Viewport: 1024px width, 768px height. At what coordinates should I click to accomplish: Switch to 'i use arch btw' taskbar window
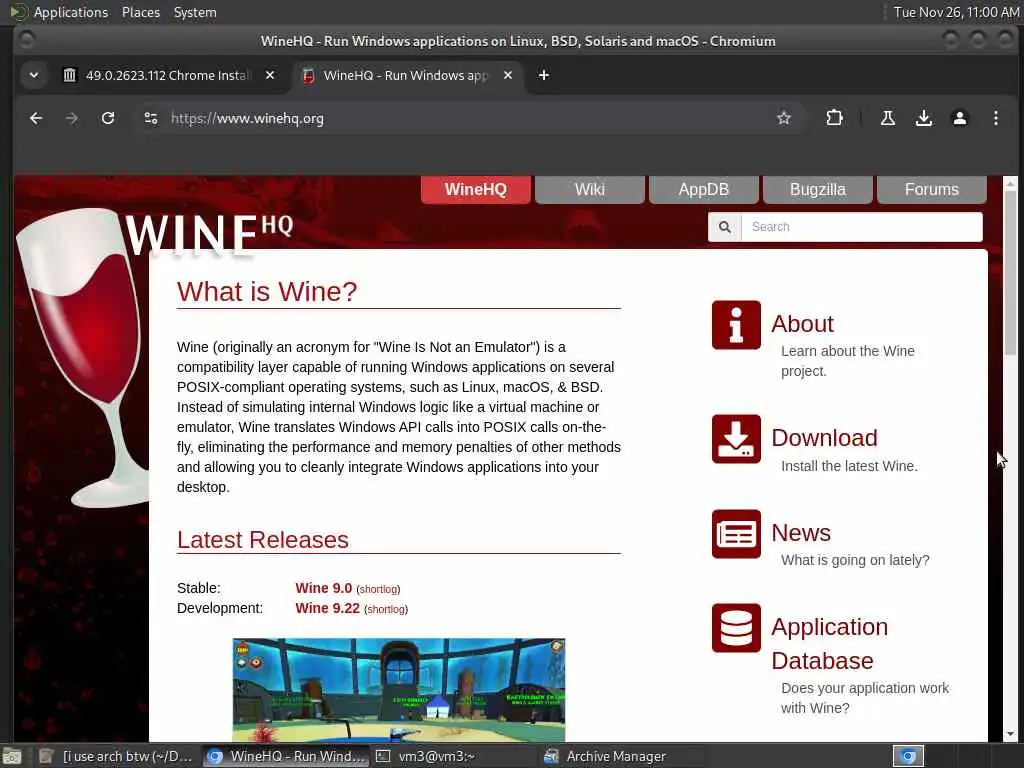tap(116, 756)
